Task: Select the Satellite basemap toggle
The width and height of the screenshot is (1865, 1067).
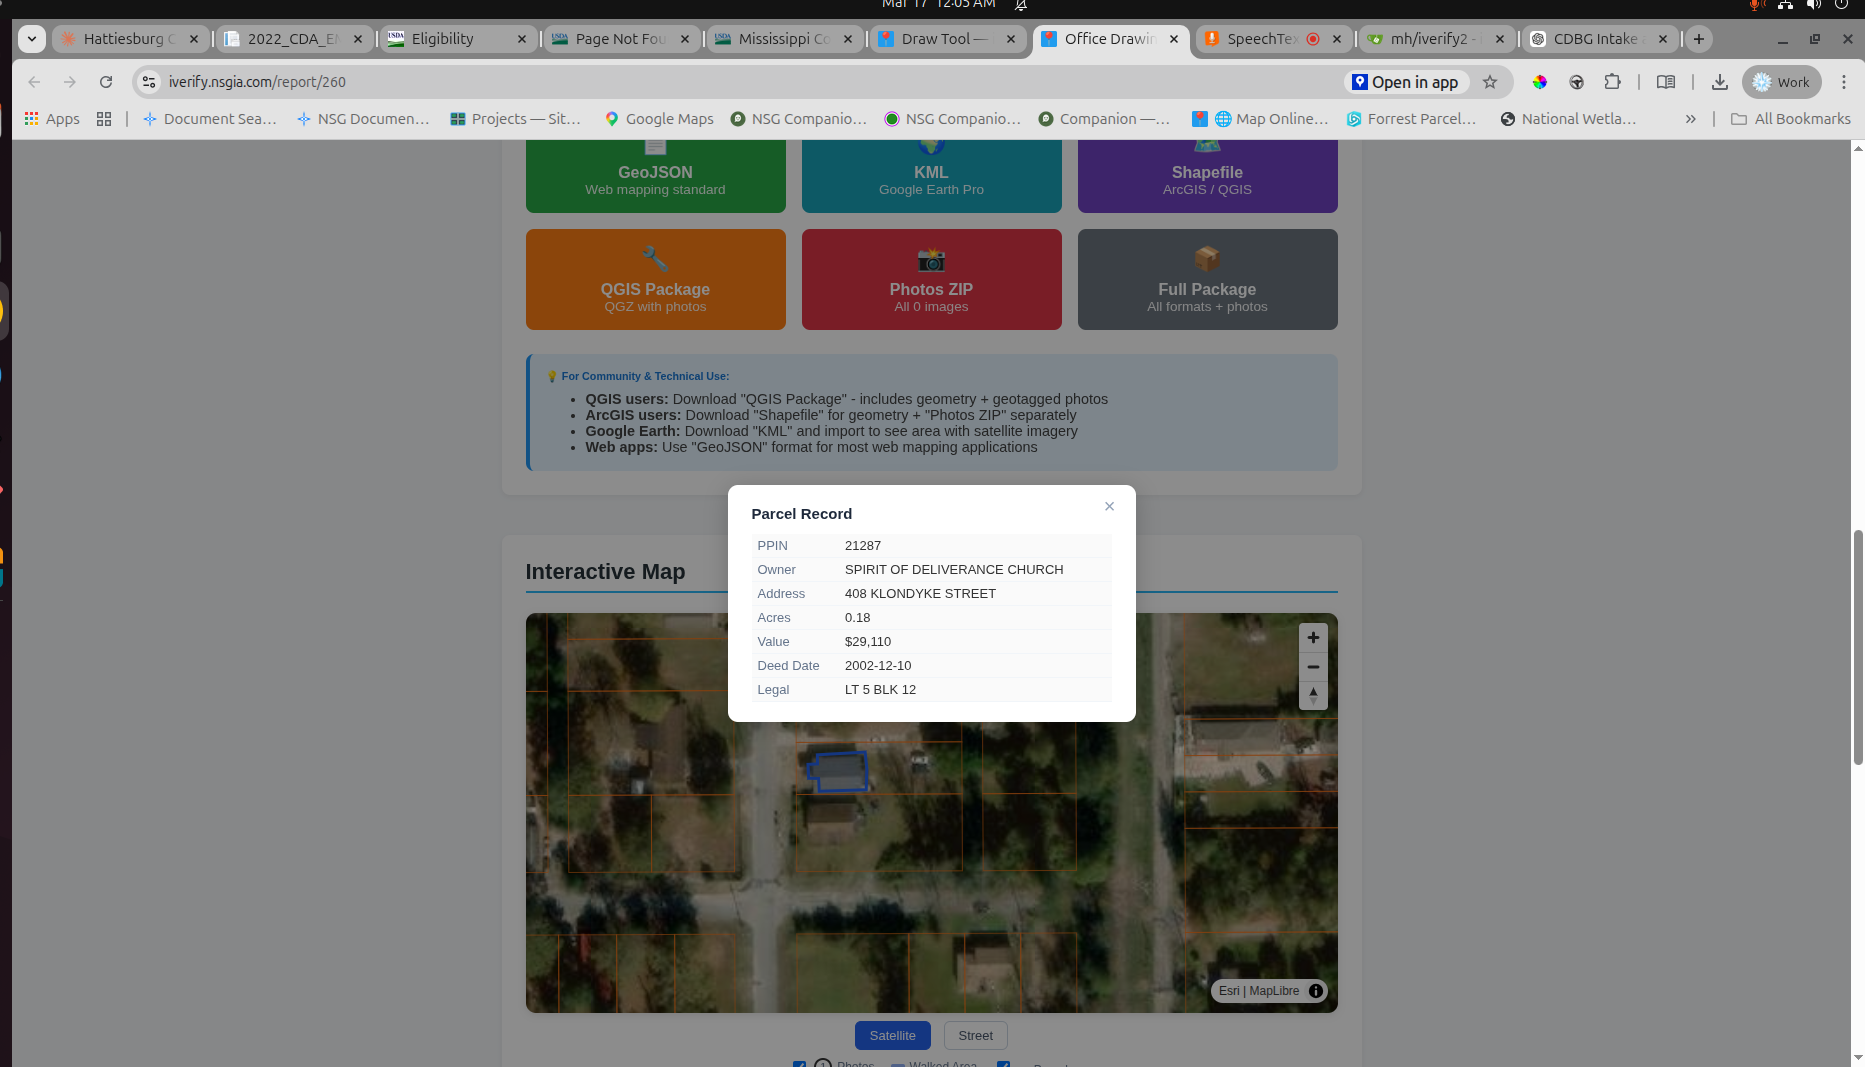Action: click(892, 1035)
